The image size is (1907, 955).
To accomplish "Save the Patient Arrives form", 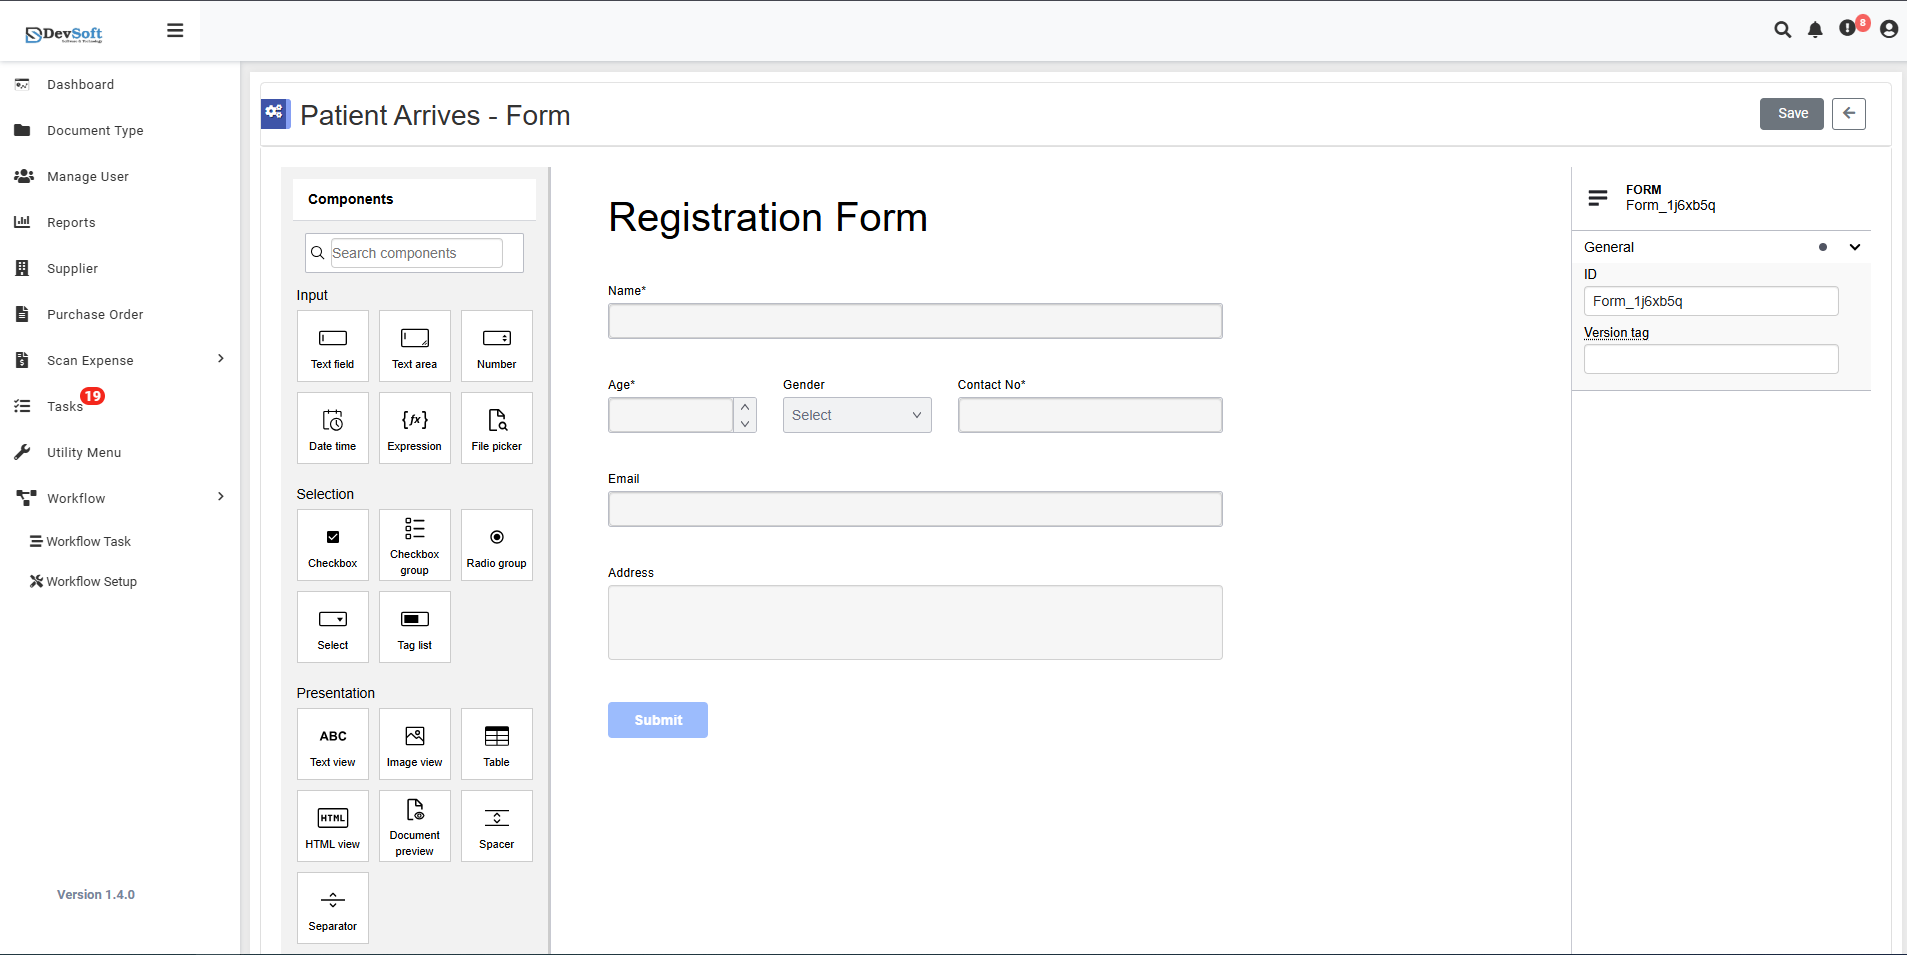I will coord(1791,113).
